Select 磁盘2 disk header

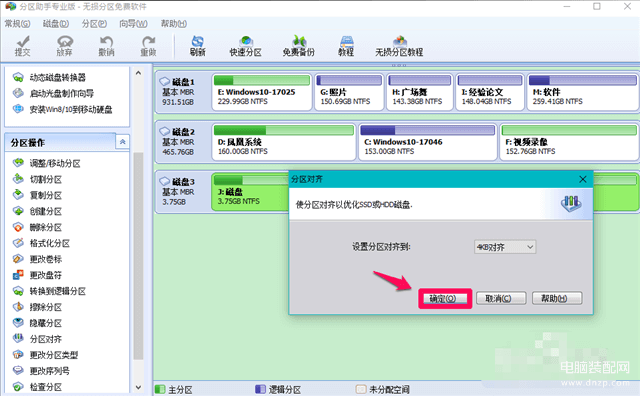tap(182, 142)
